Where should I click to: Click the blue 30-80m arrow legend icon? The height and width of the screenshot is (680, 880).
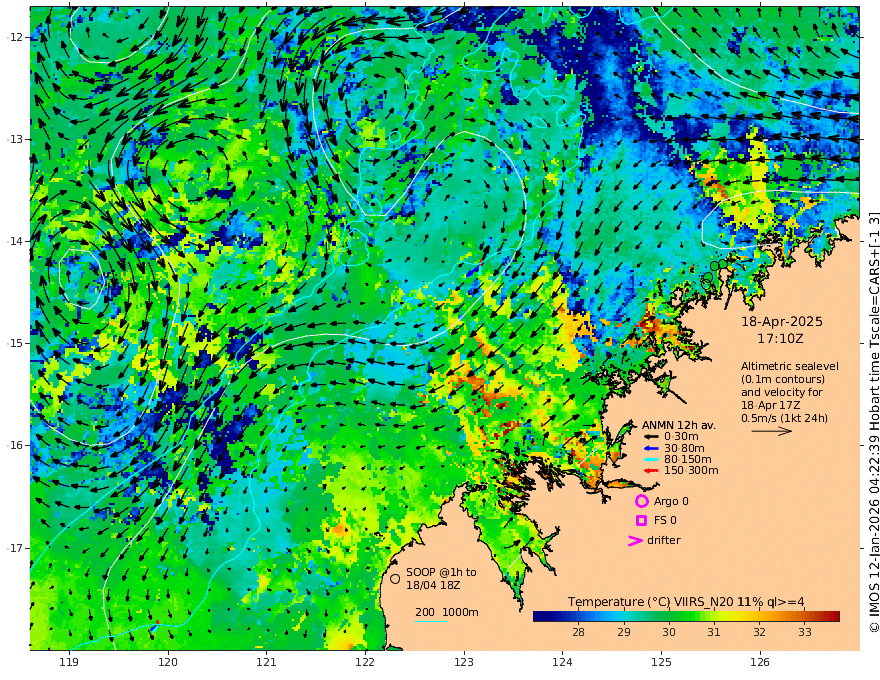coord(651,448)
